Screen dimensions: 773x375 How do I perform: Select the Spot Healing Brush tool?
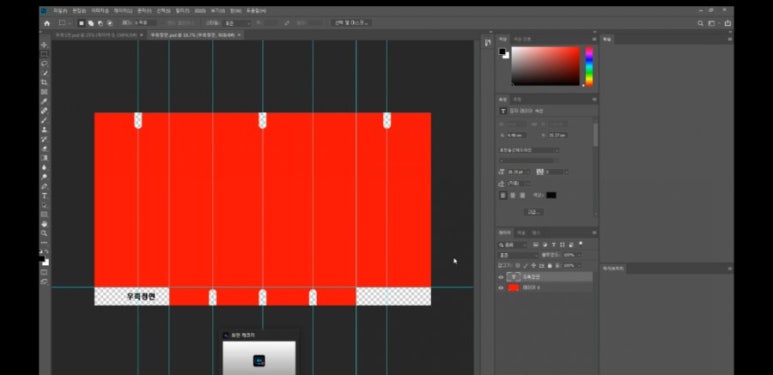click(44, 111)
